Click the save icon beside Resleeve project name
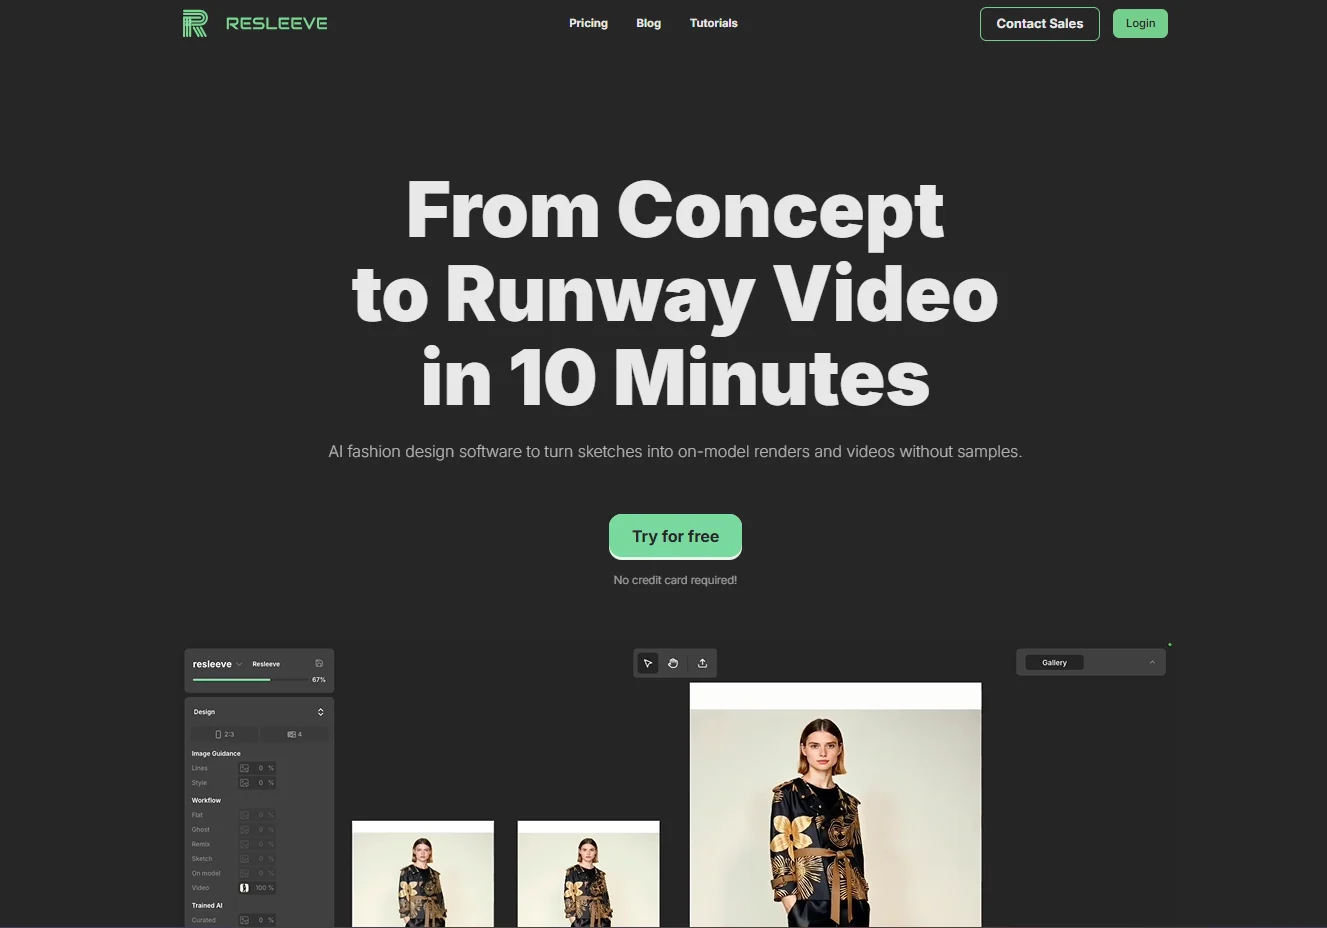This screenshot has height=928, width=1327. pos(319,663)
